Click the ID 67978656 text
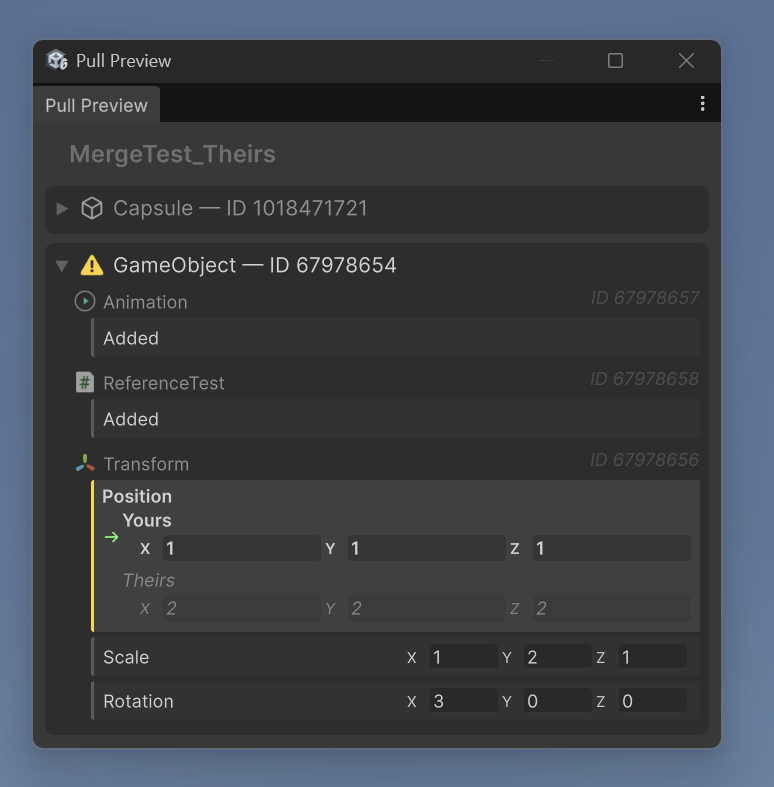This screenshot has height=787, width=774. [x=644, y=460]
